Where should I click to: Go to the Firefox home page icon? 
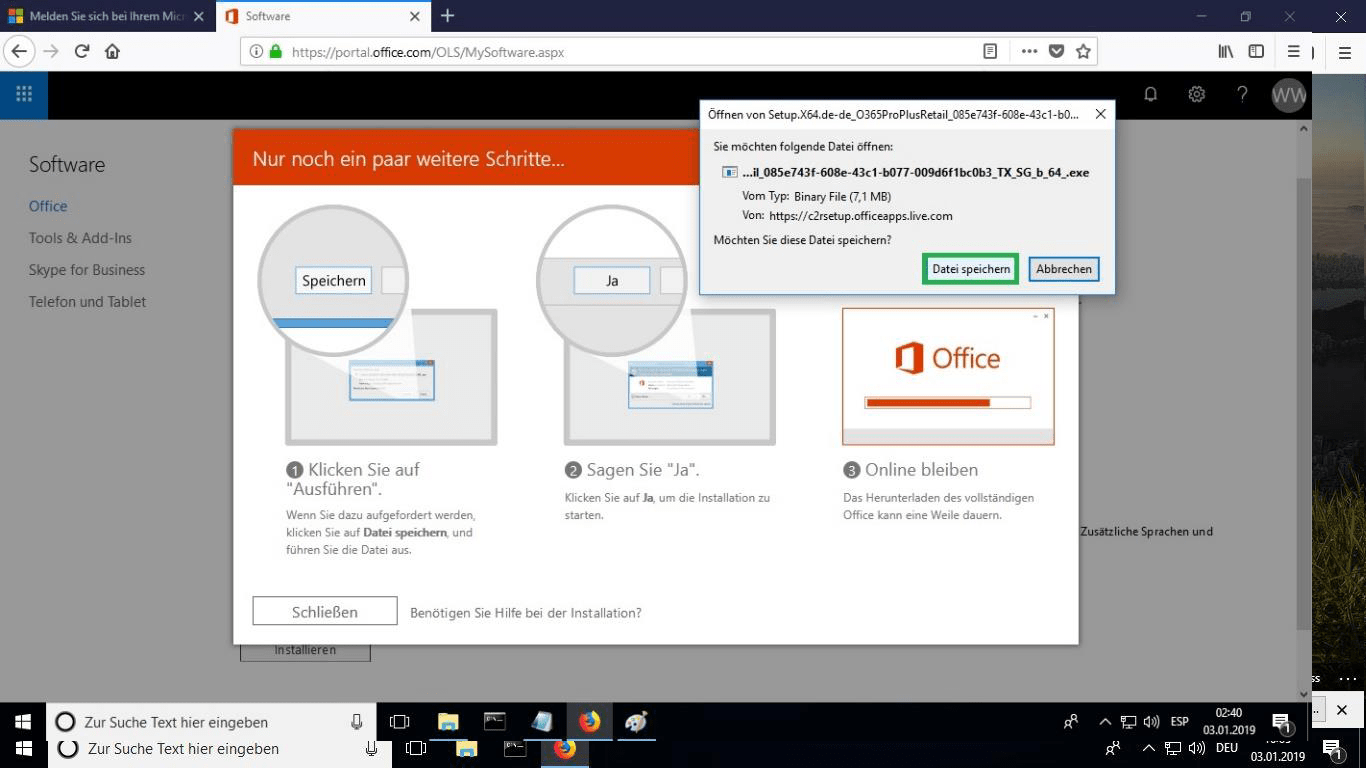coord(112,51)
